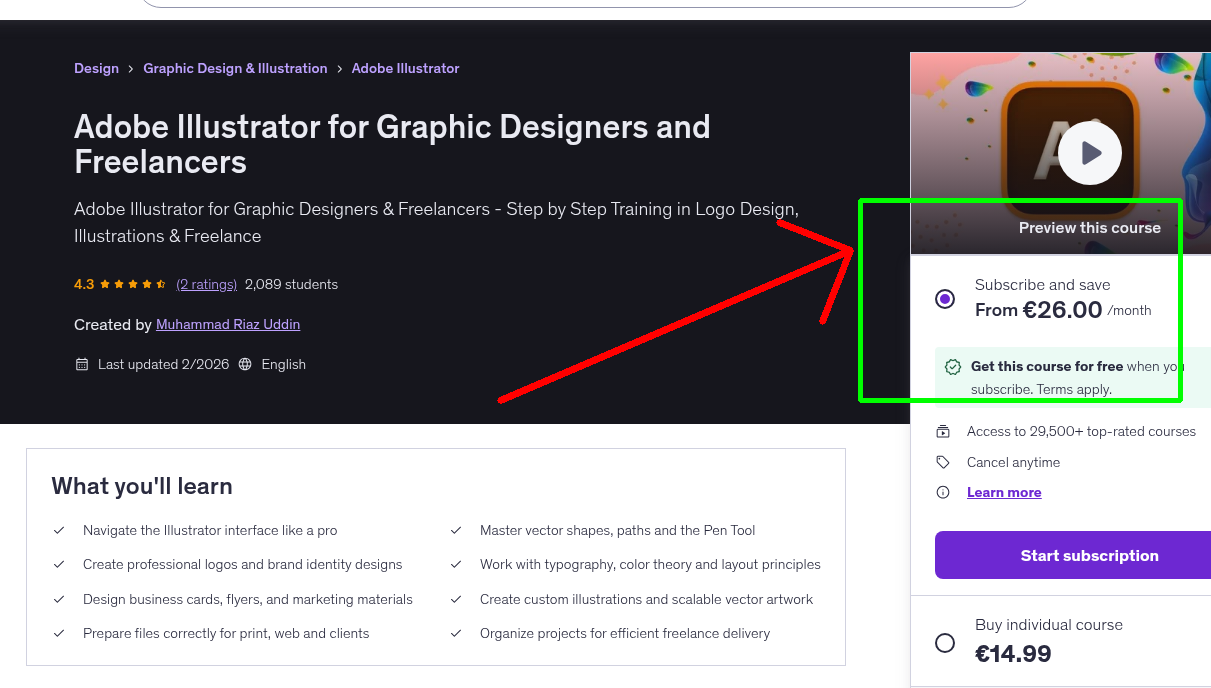This screenshot has width=1211, height=688.
Task: Click the course subtitle description
Action: 436,223
